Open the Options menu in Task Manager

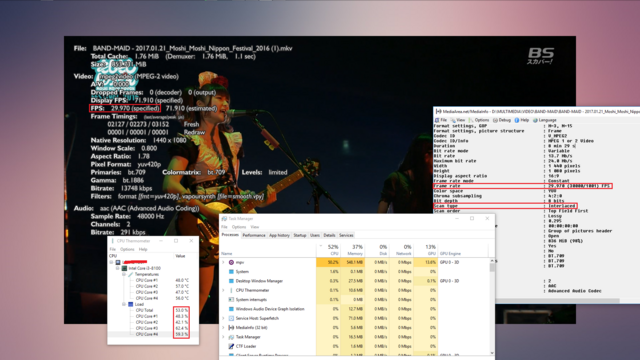[x=239, y=227]
